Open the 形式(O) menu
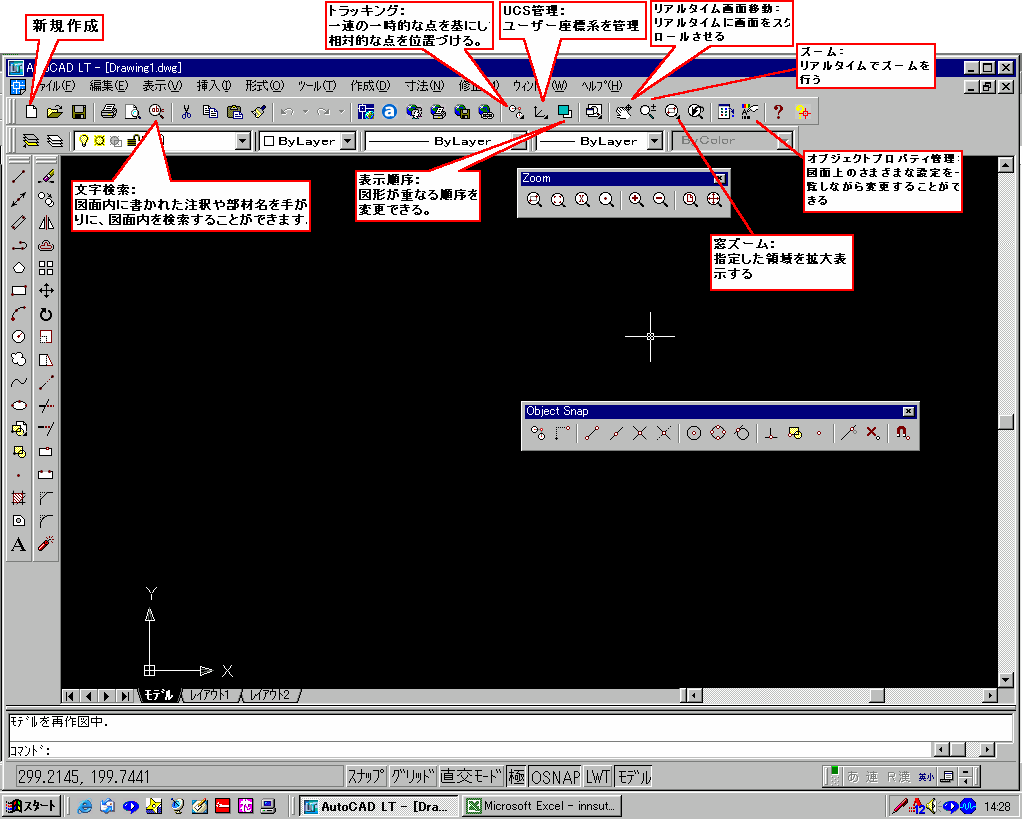 tap(264, 85)
